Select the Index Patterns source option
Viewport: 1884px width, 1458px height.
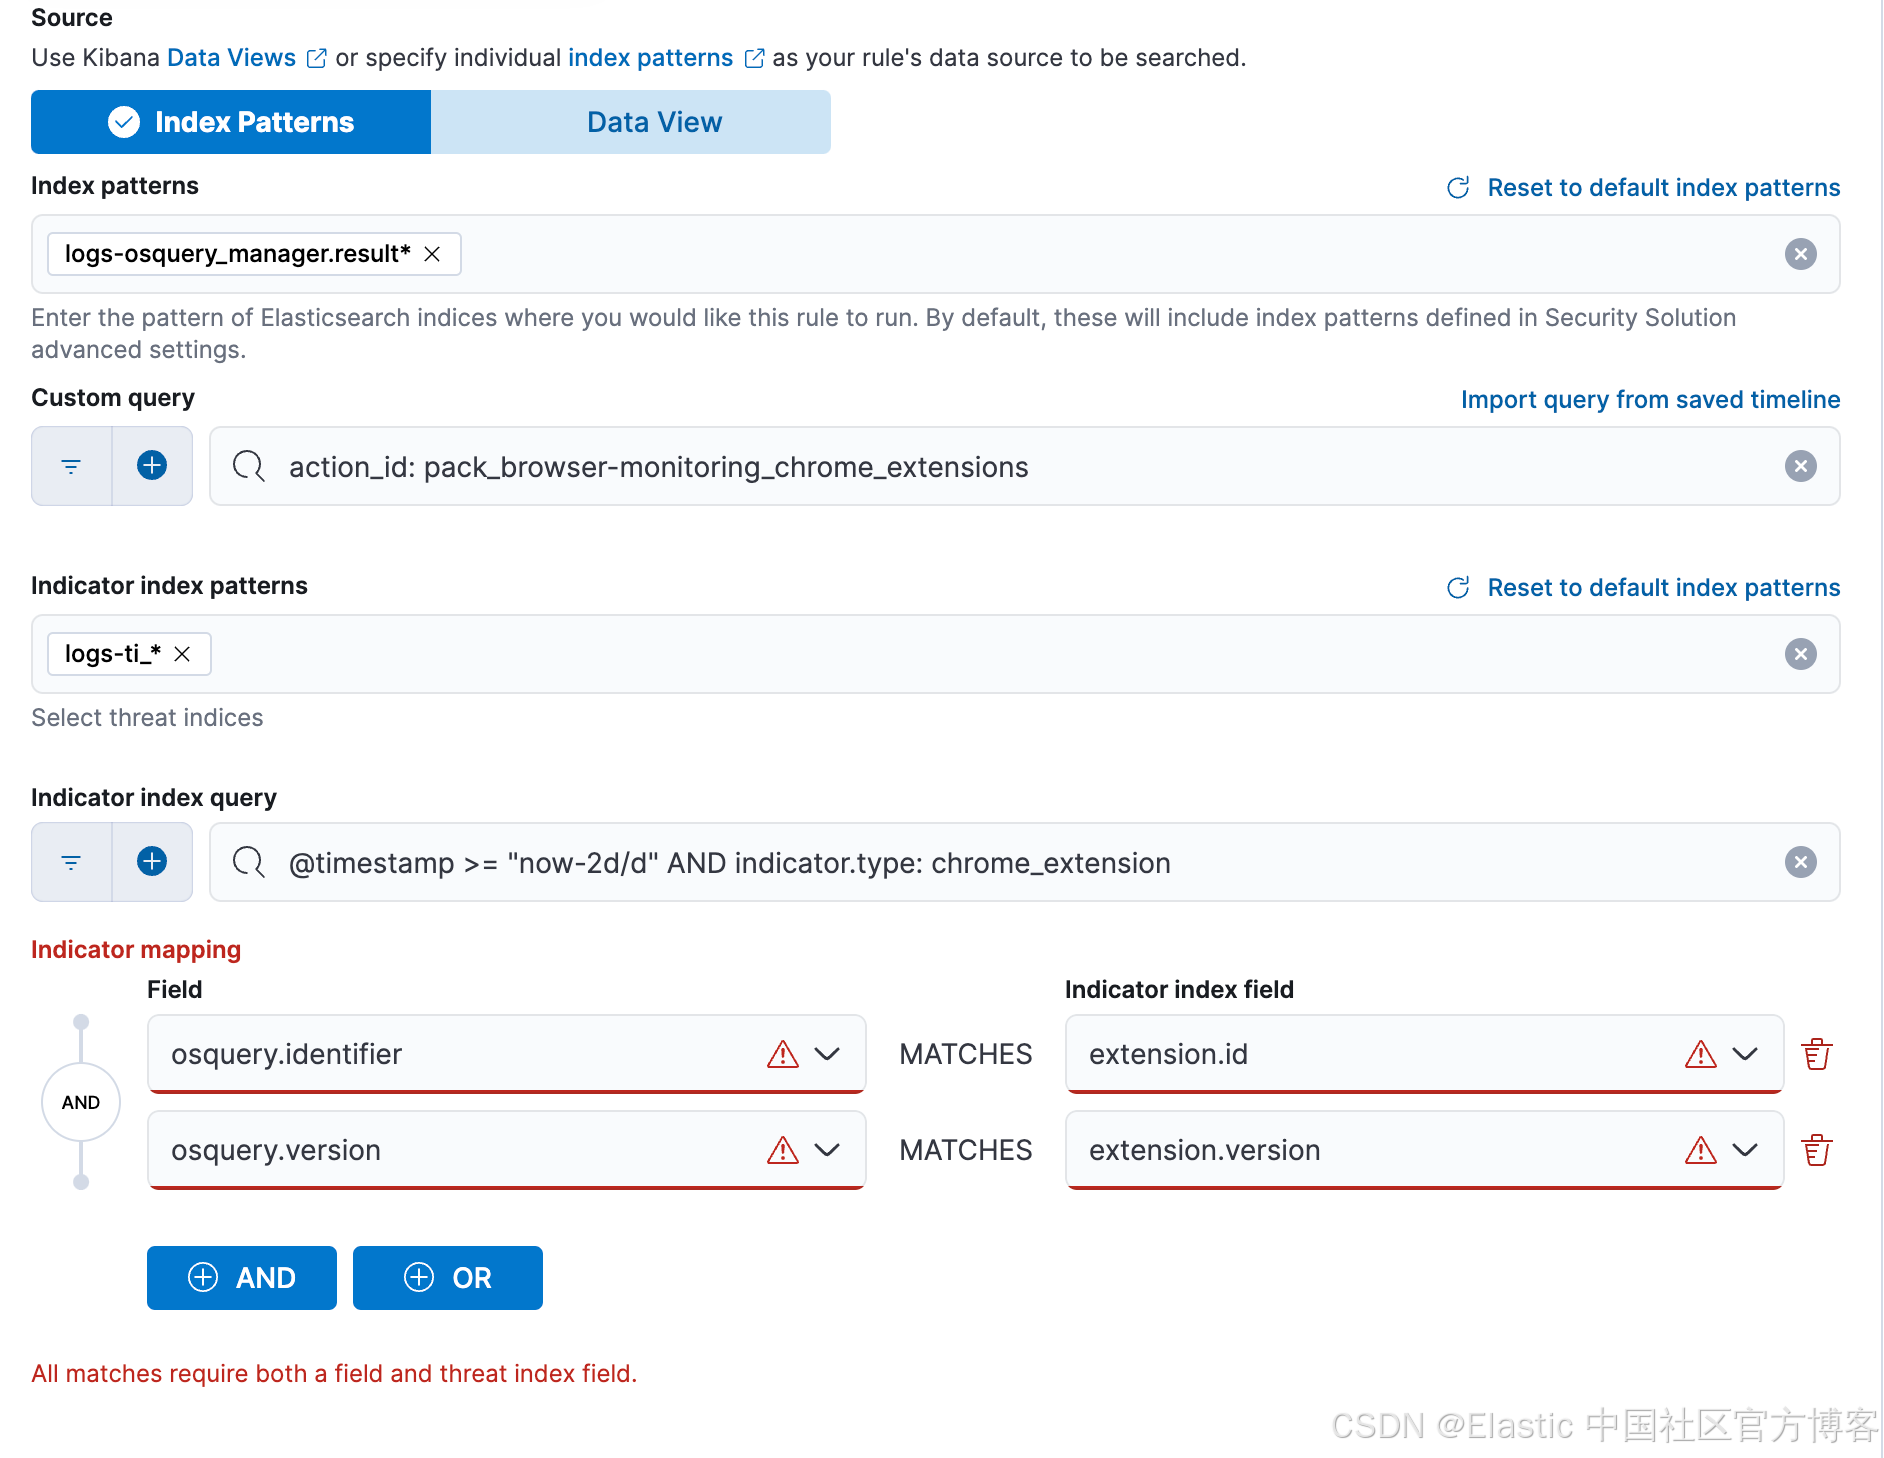(231, 122)
